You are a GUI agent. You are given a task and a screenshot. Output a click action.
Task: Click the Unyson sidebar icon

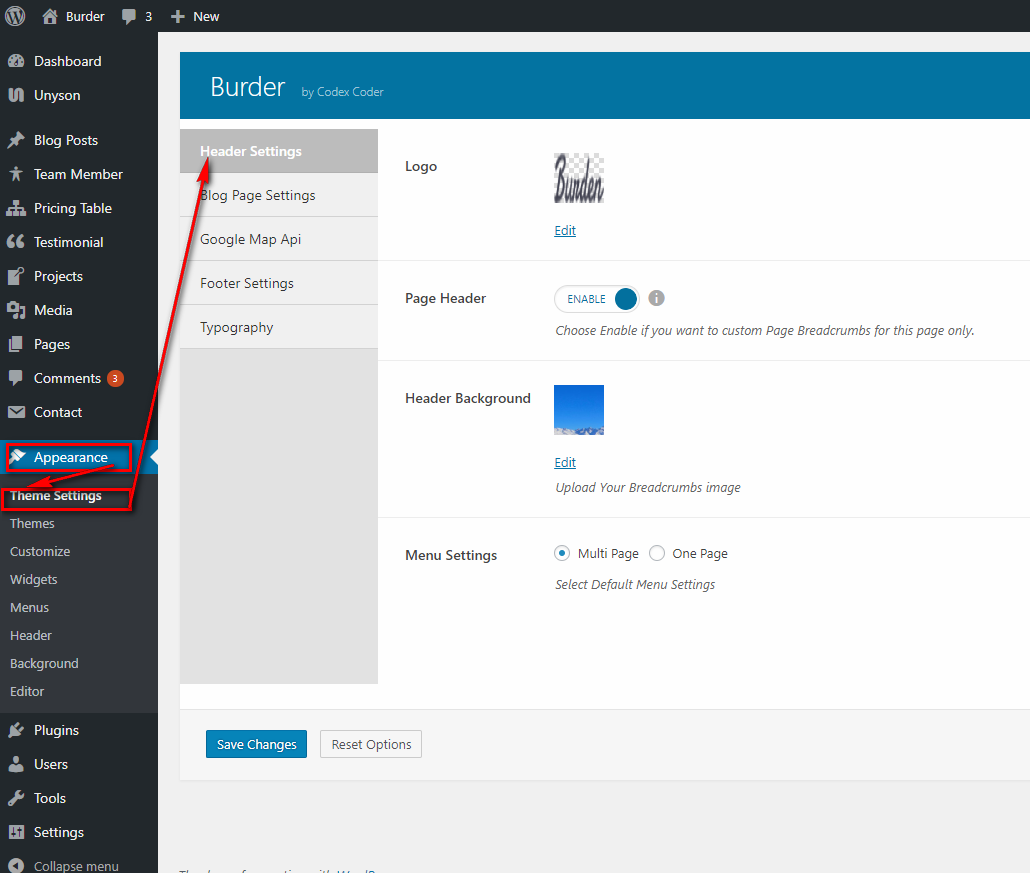pos(16,95)
